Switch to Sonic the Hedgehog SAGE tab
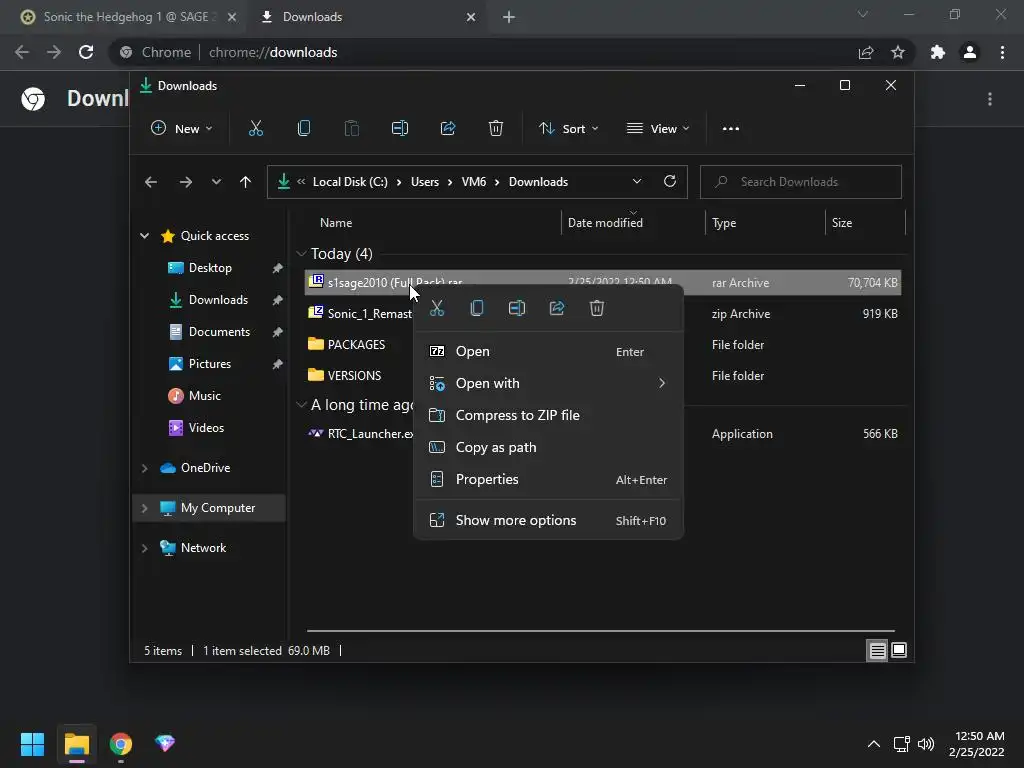The image size is (1024, 768). click(128, 17)
